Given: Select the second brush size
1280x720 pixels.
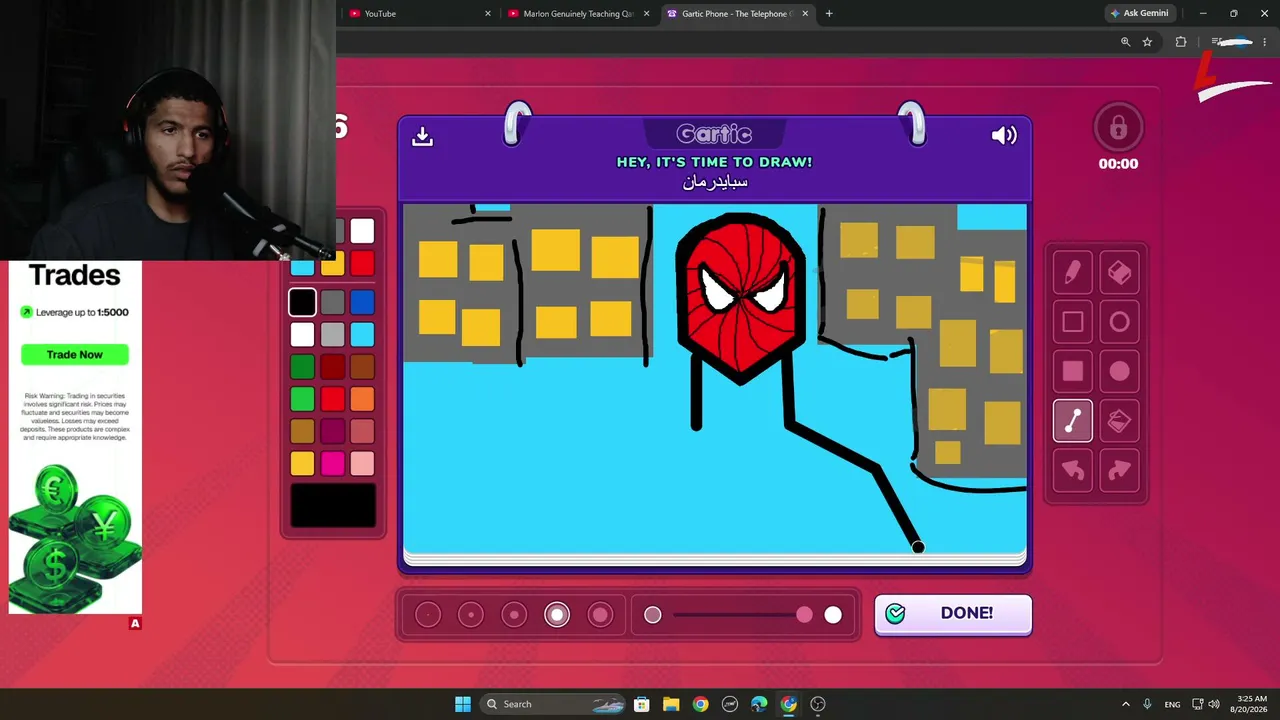Looking at the screenshot, I should click(x=471, y=615).
